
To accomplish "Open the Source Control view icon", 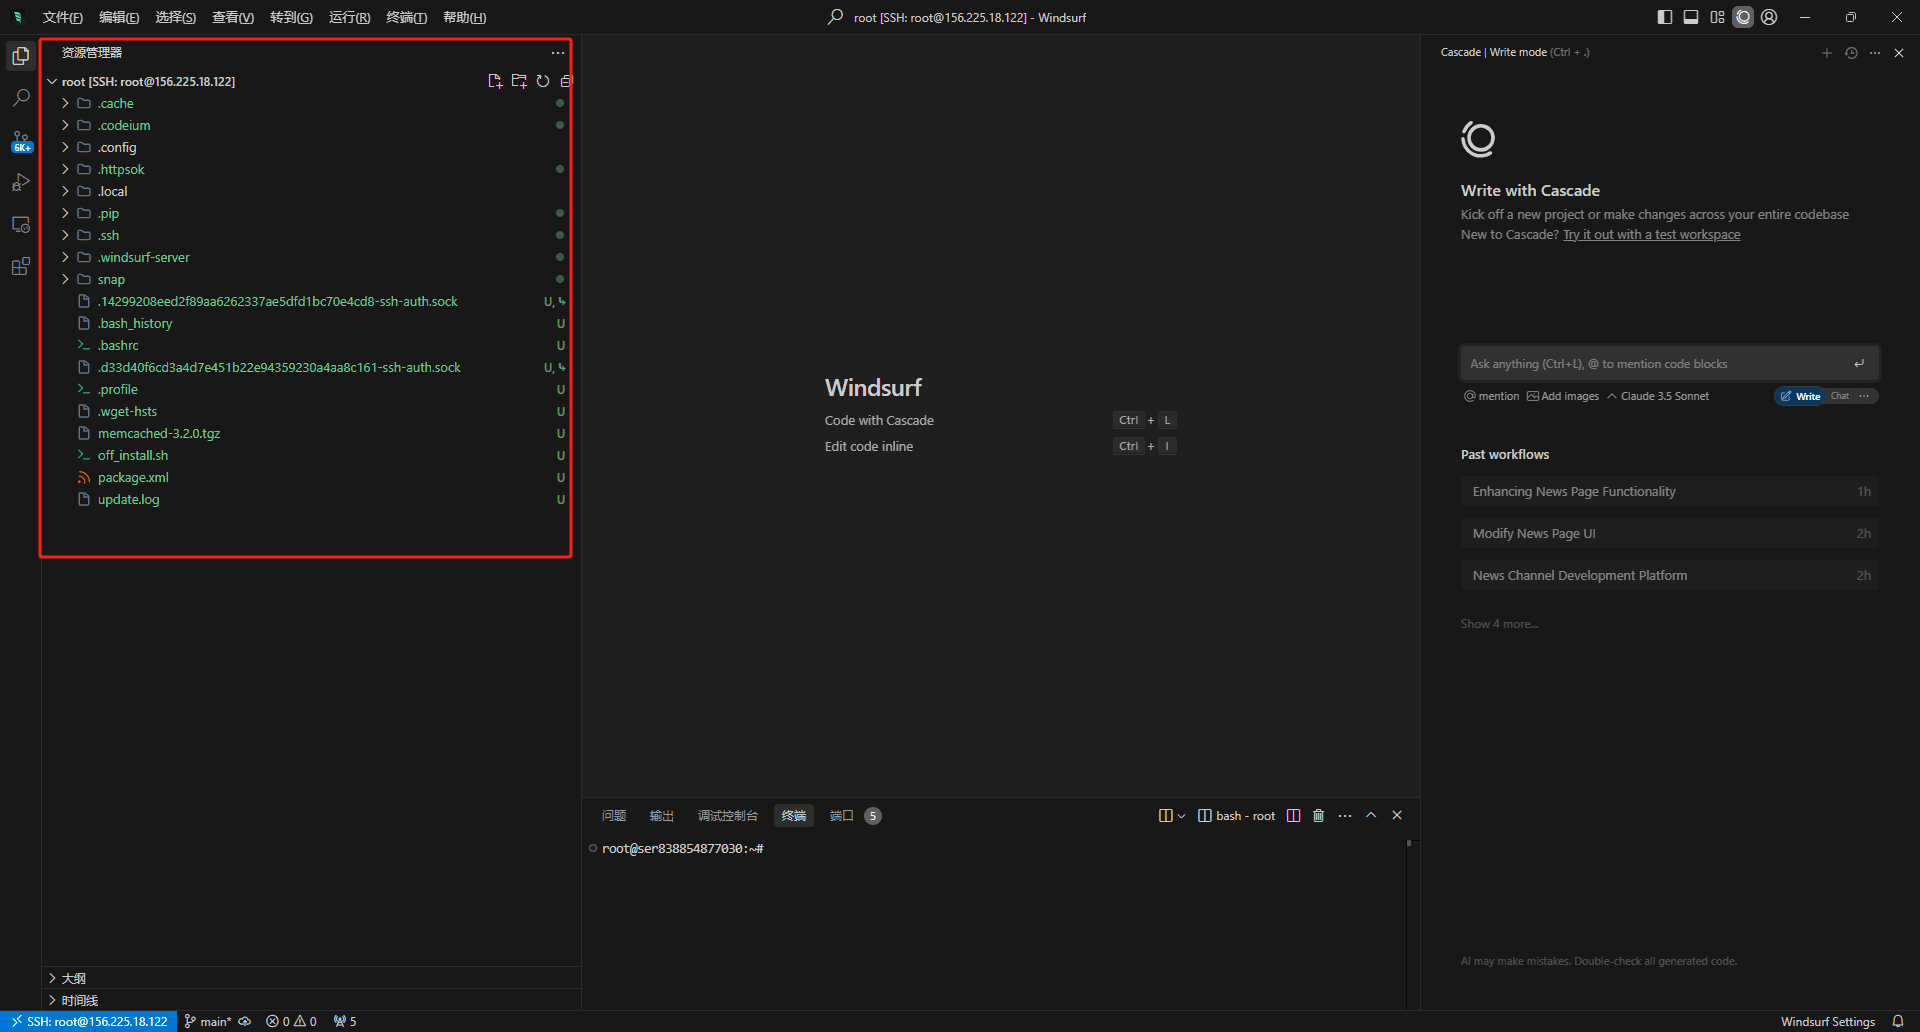I will [x=21, y=140].
